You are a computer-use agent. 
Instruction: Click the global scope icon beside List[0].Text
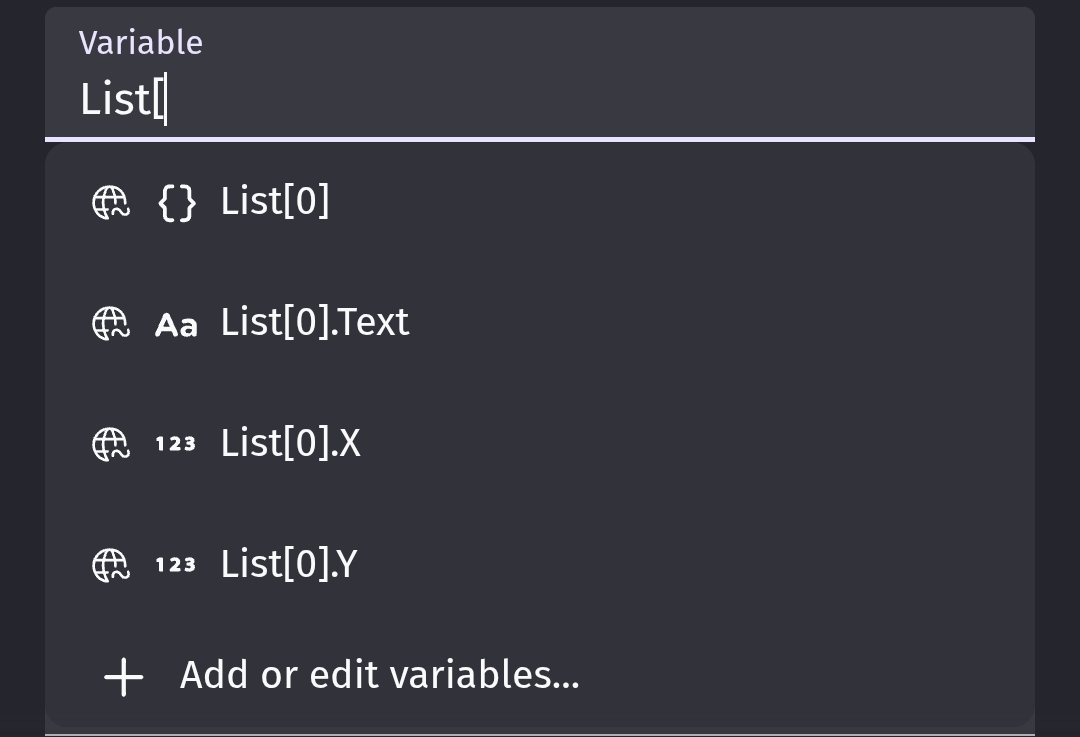111,323
